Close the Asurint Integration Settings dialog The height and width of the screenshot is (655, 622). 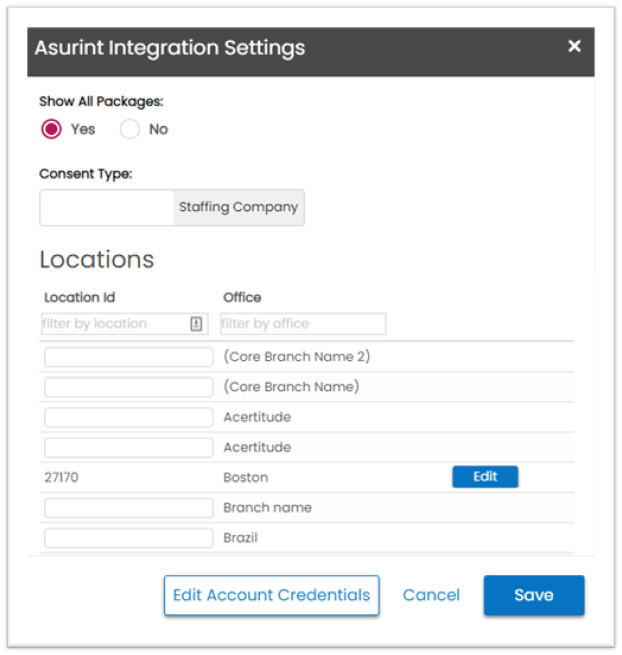point(574,46)
